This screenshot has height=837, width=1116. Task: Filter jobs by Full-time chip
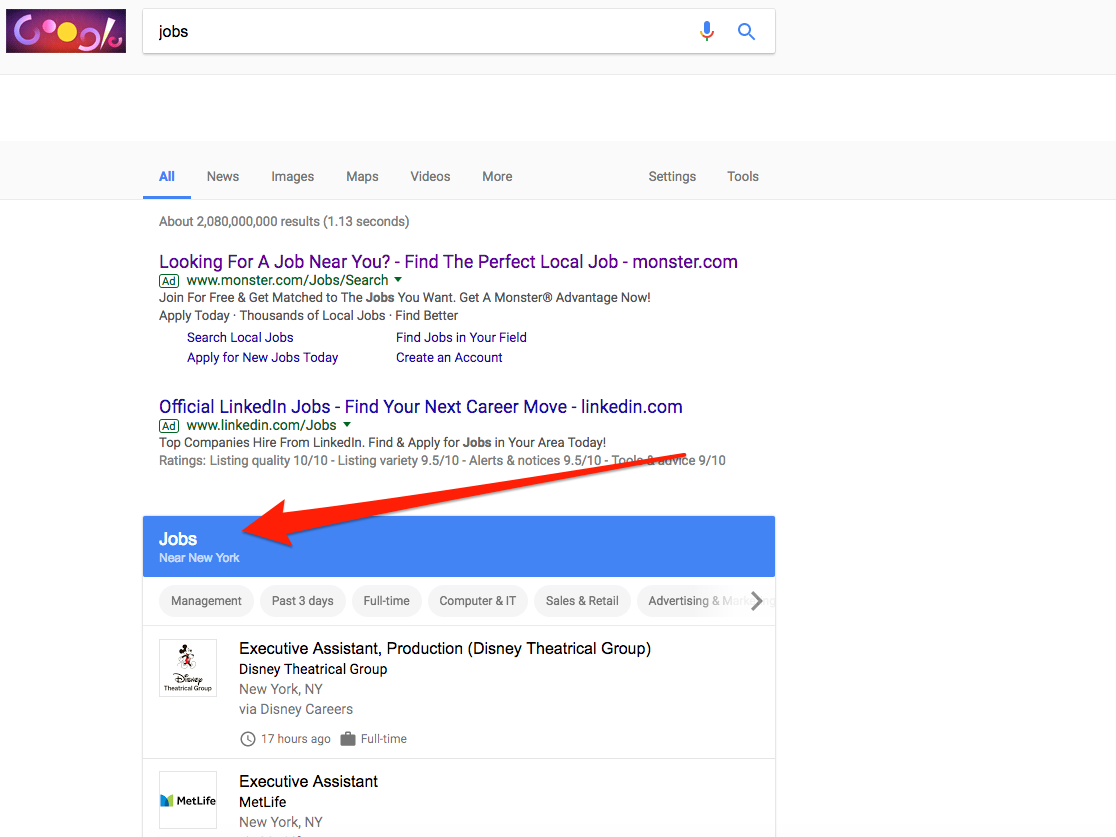pos(386,601)
